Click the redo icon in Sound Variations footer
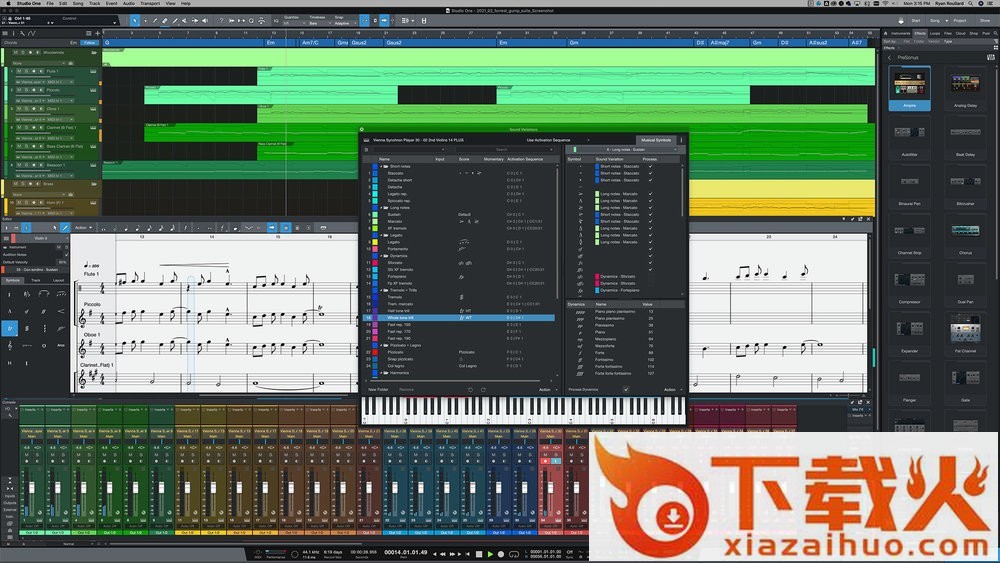This screenshot has width=1000, height=563. point(483,390)
